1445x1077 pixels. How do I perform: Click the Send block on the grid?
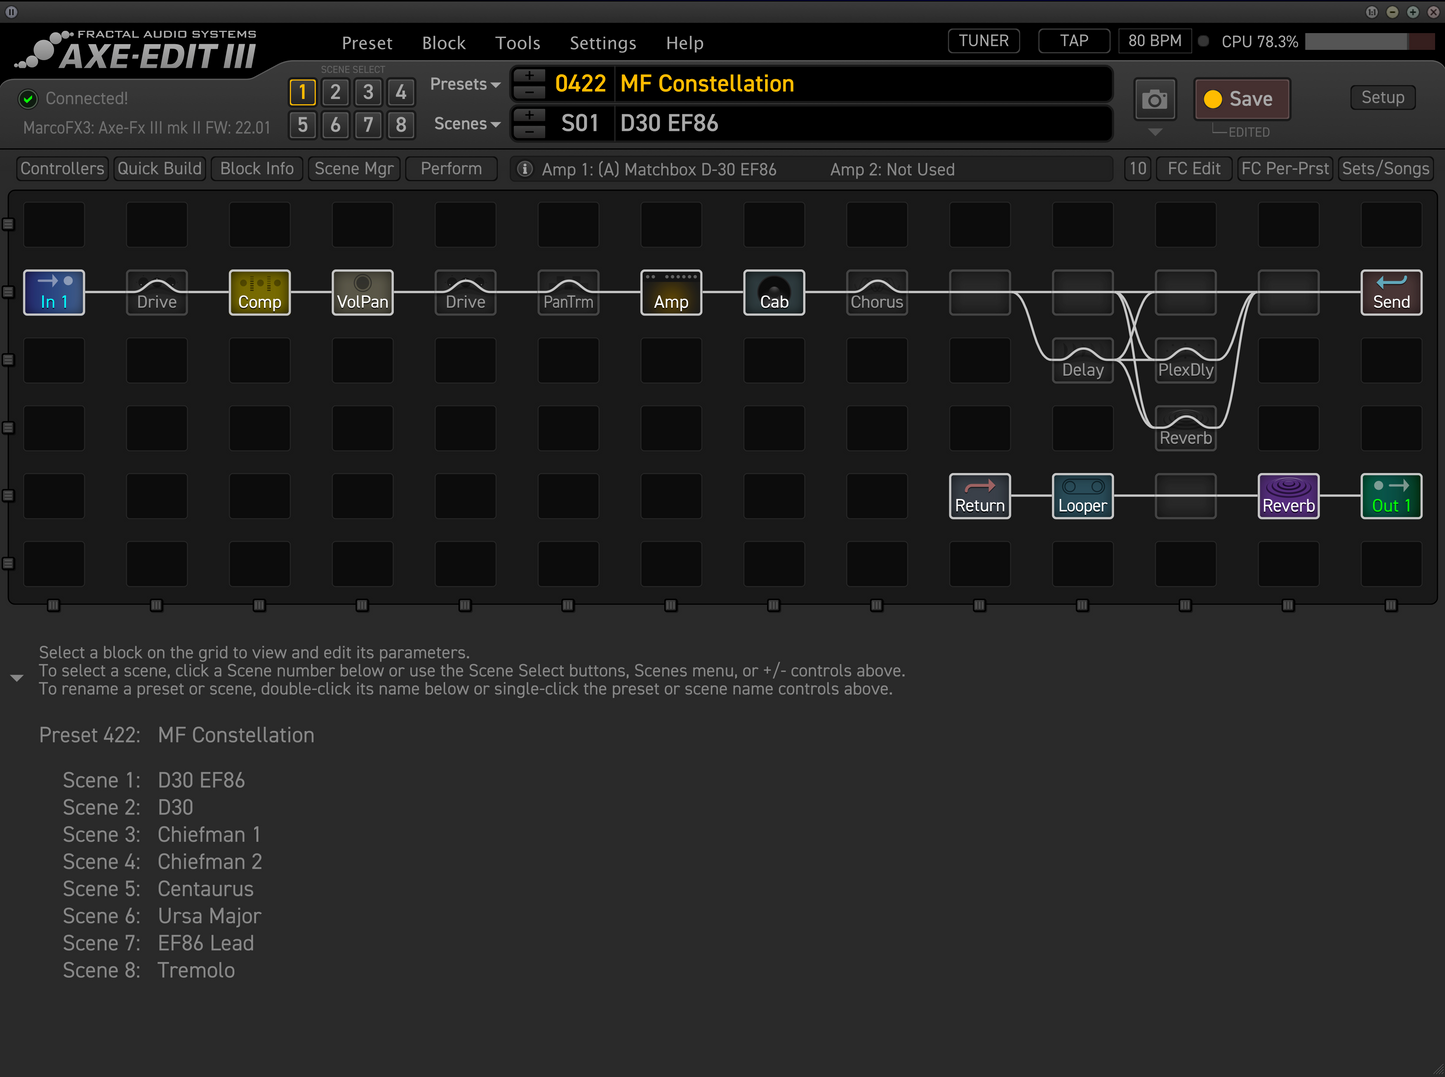(x=1391, y=292)
